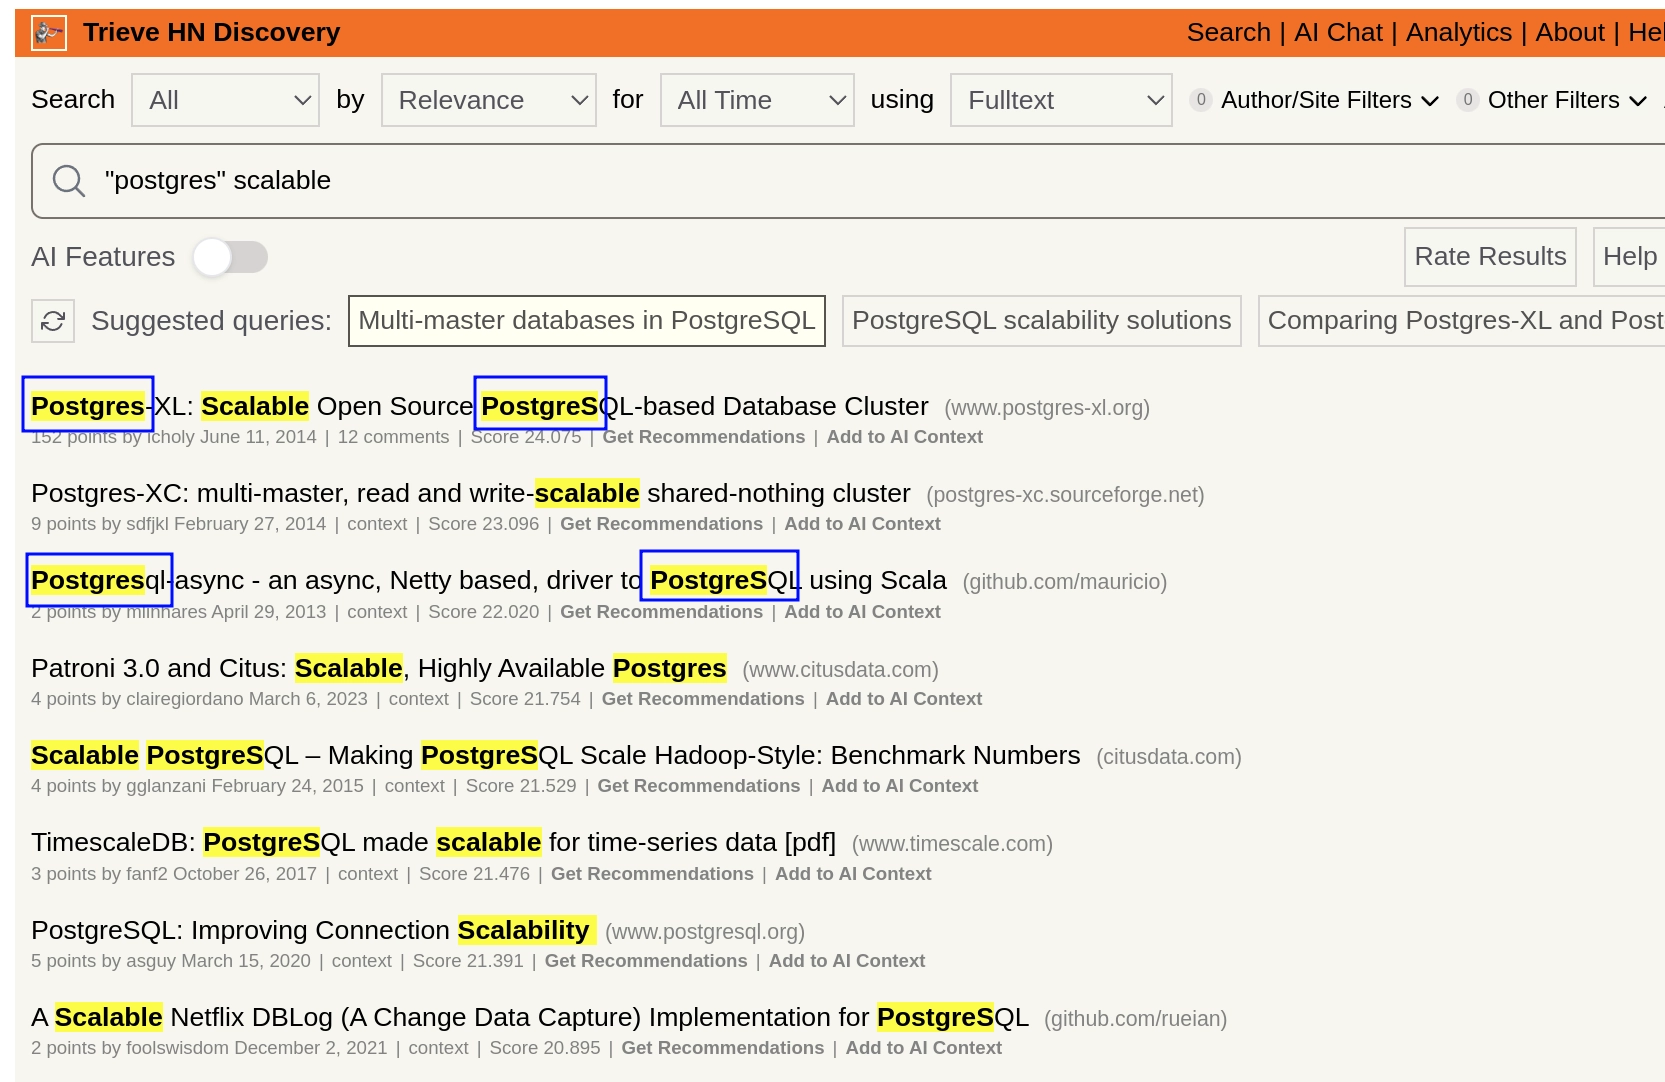Open the Scalable Netflix DBLog result
Image resolution: width=1665 pixels, height=1082 pixels.
tap(530, 1017)
